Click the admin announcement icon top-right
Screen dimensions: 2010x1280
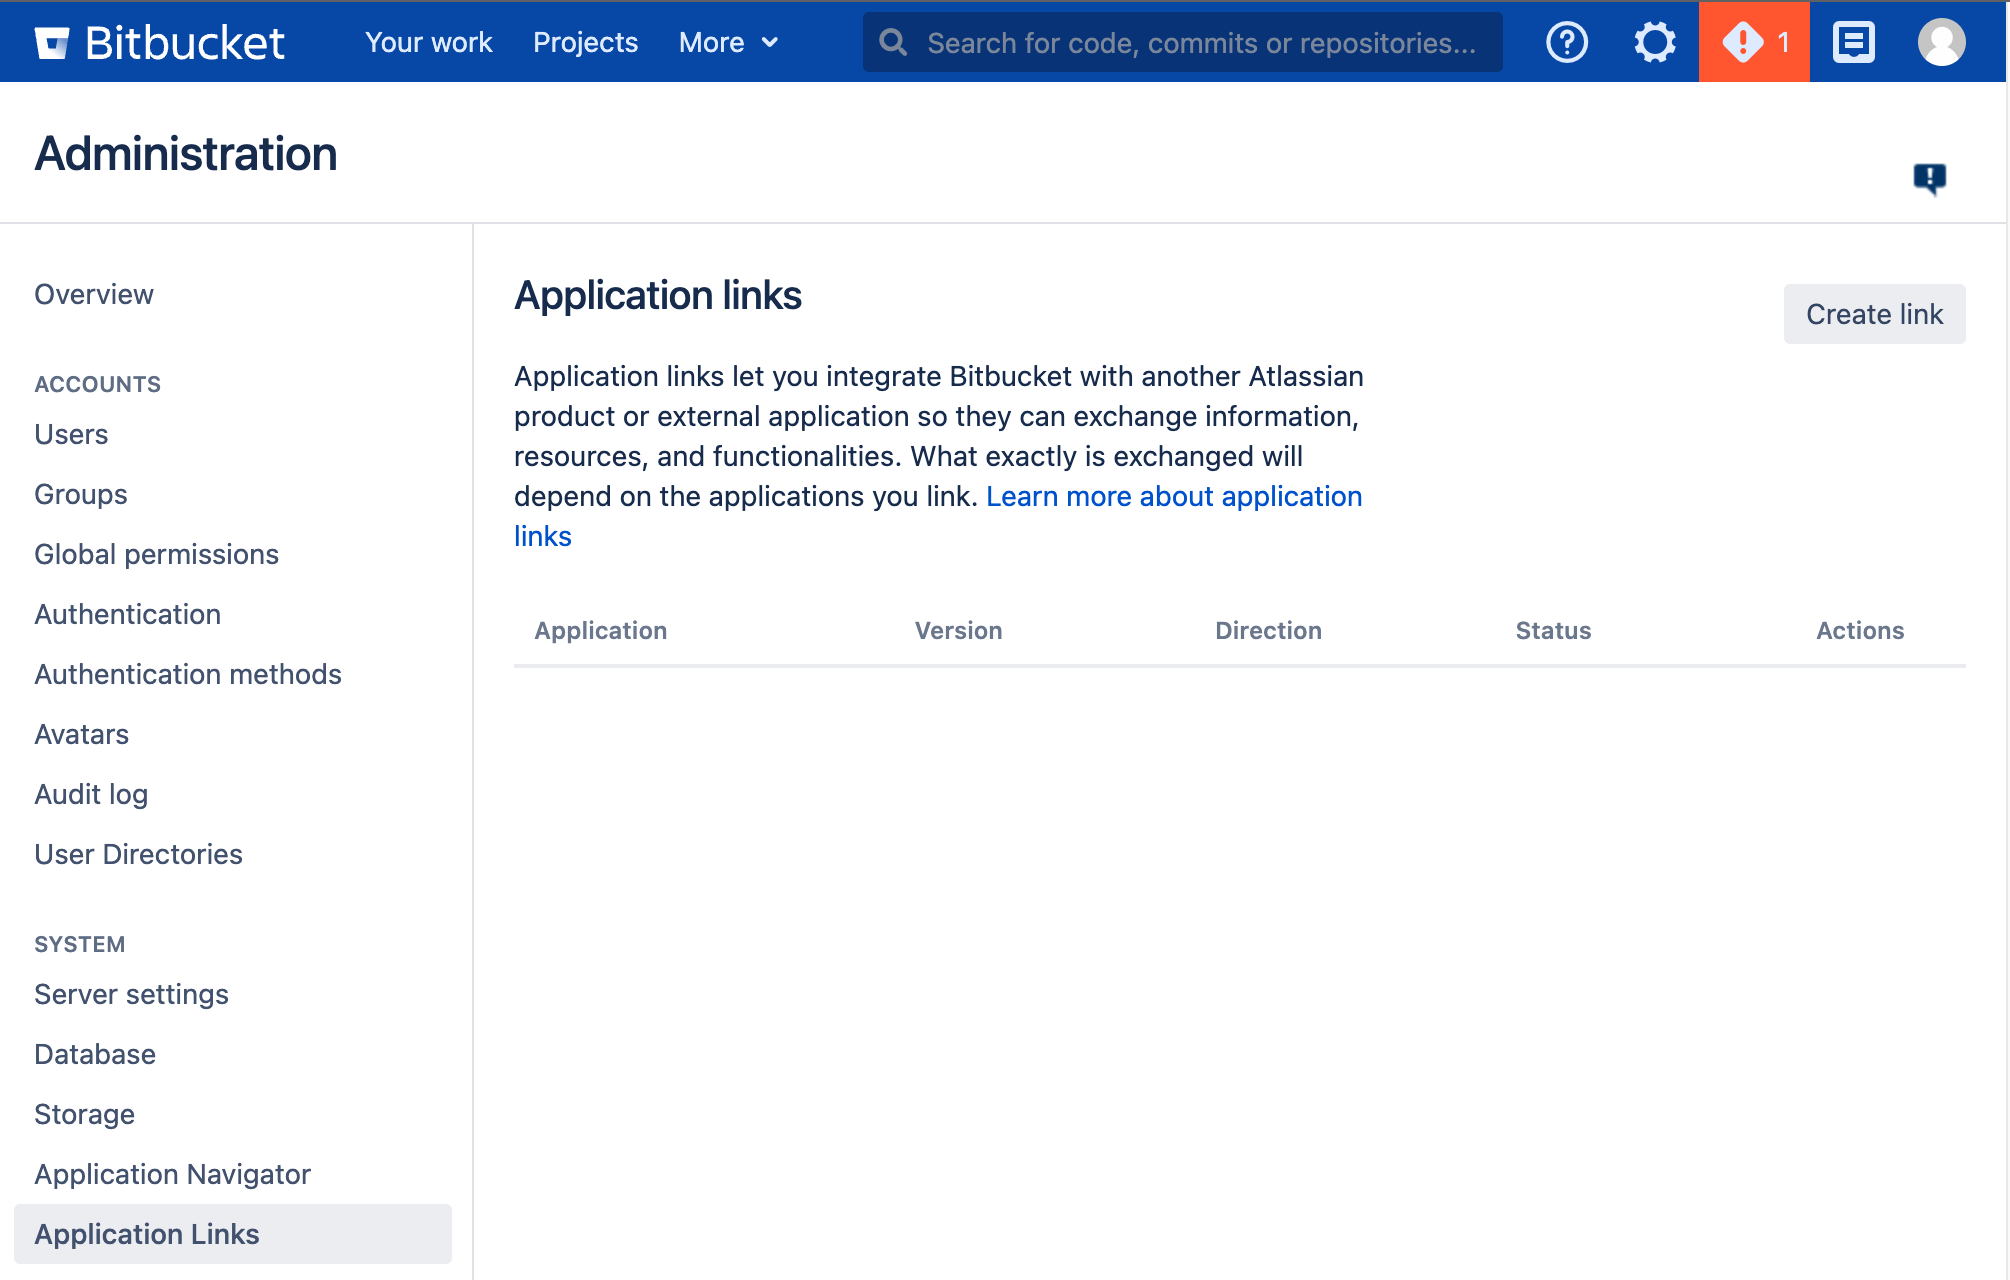[x=1752, y=41]
